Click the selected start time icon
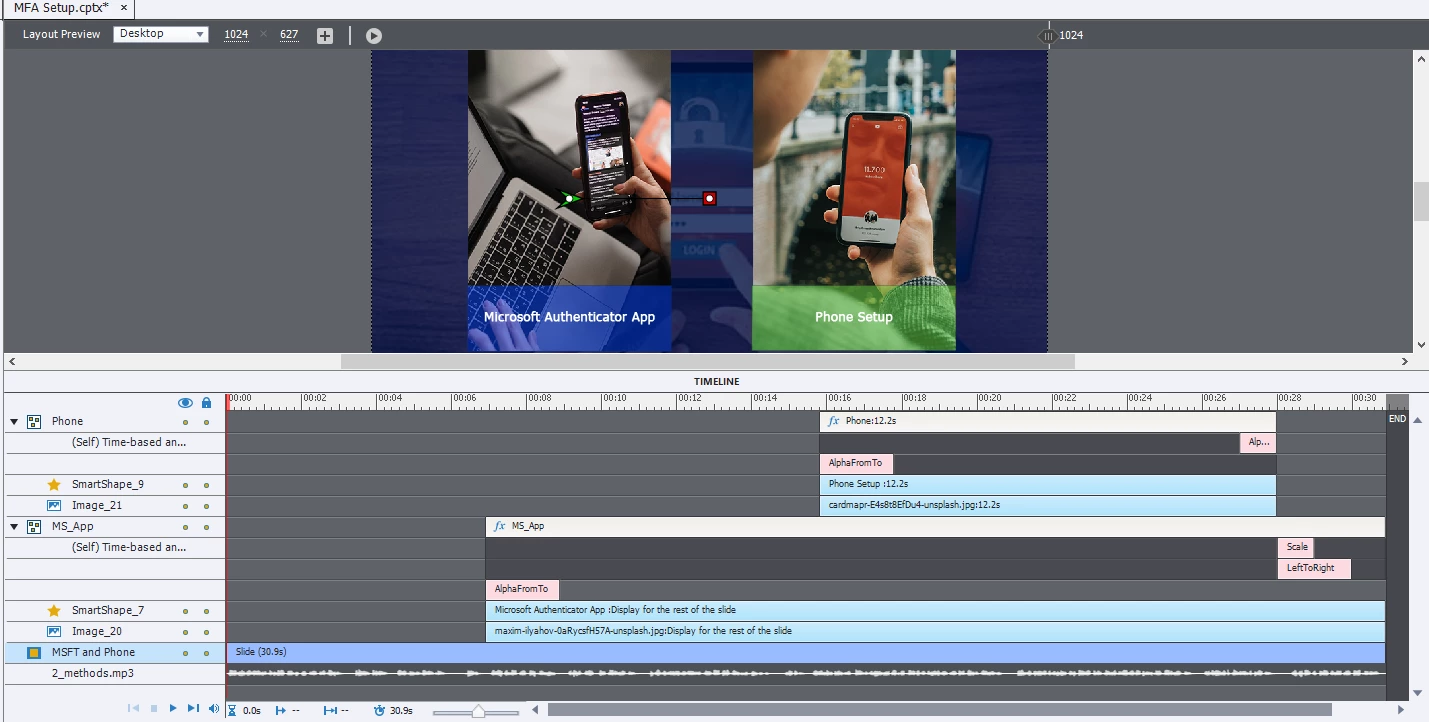 click(x=280, y=710)
